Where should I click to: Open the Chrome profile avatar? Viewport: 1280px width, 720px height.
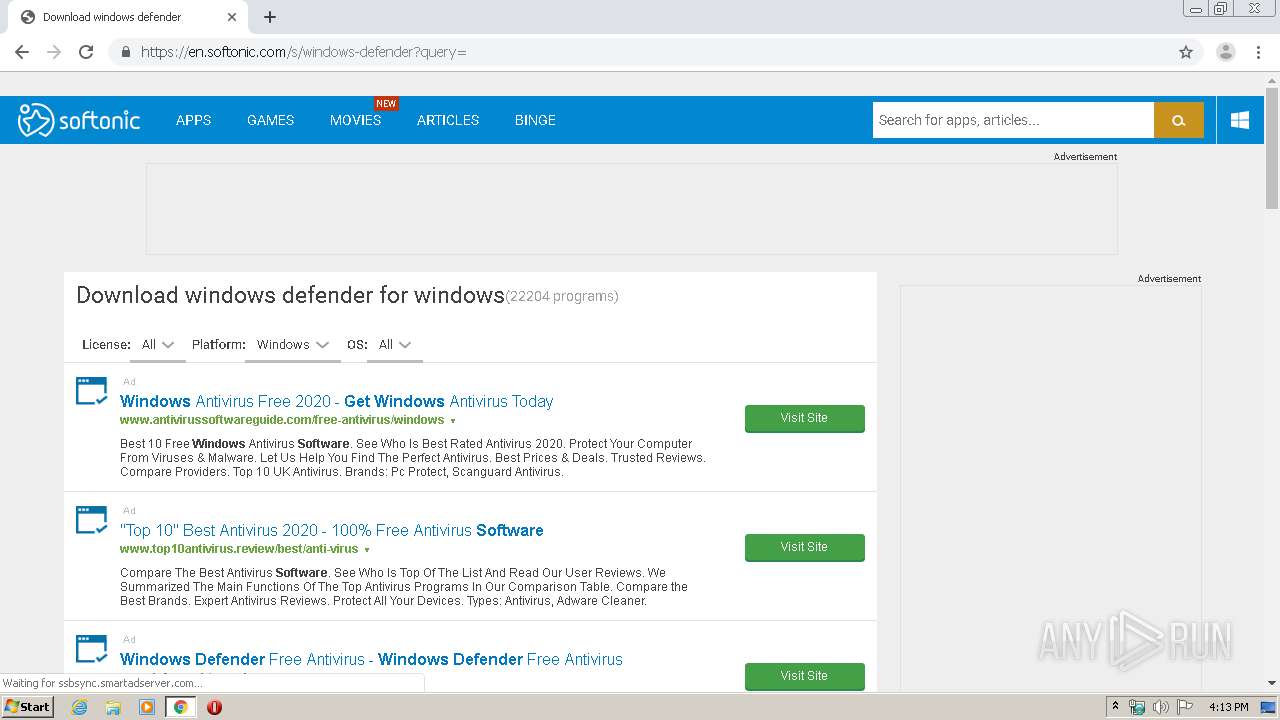(1226, 52)
